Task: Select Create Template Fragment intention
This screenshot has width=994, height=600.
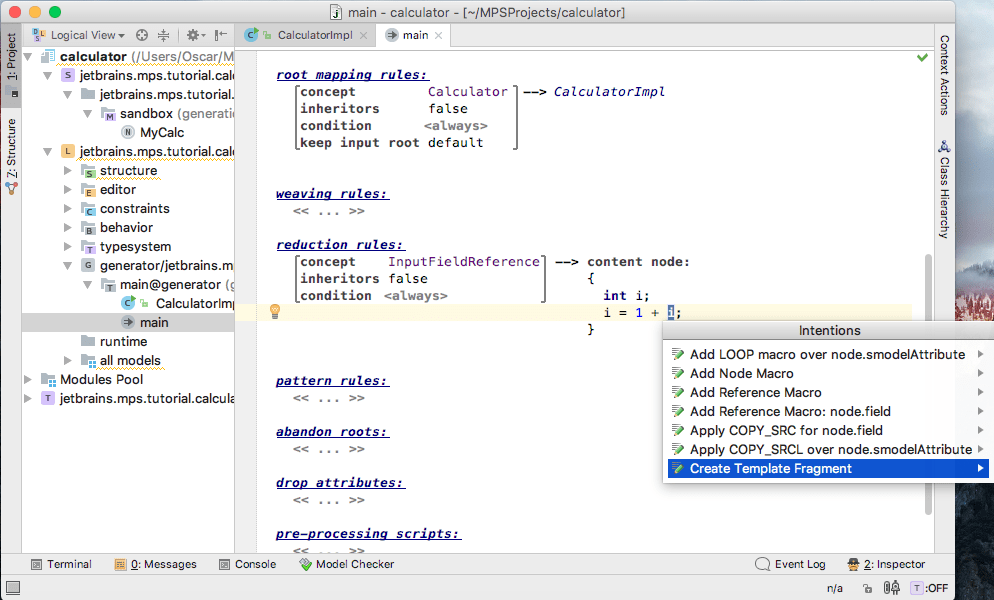Action: pyautogui.click(x=770, y=468)
